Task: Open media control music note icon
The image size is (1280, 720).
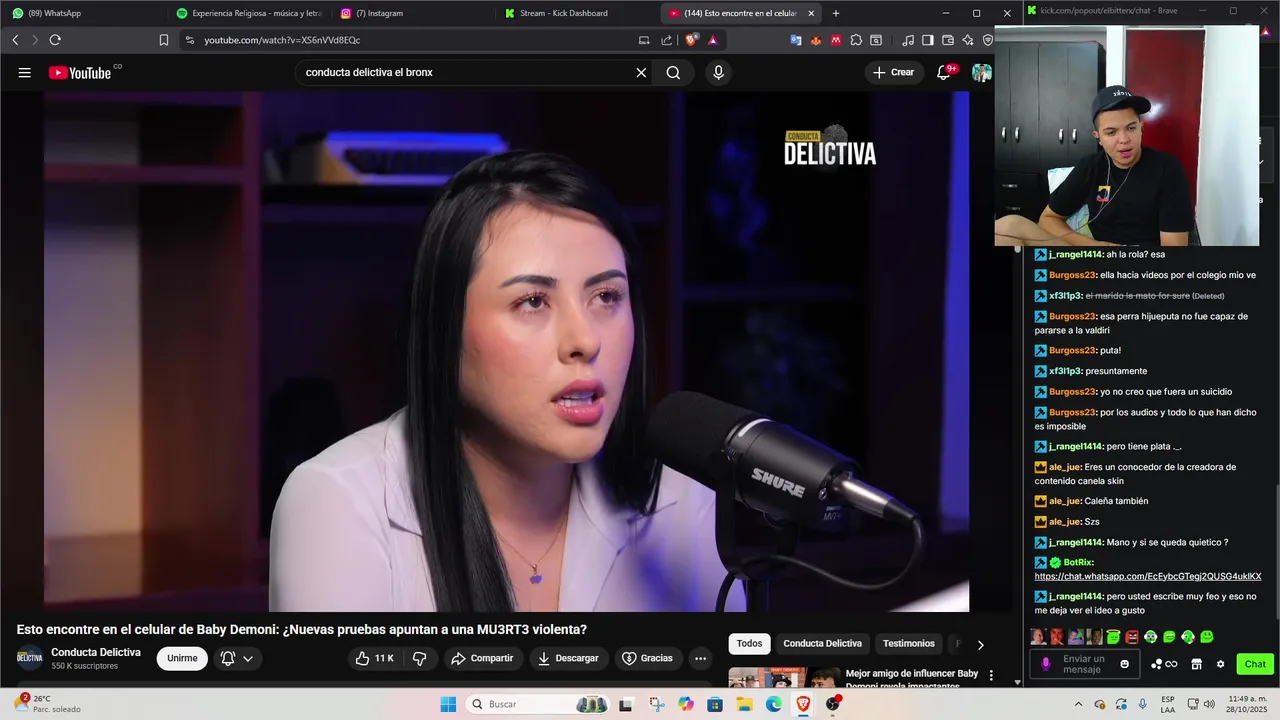Action: 908,40
